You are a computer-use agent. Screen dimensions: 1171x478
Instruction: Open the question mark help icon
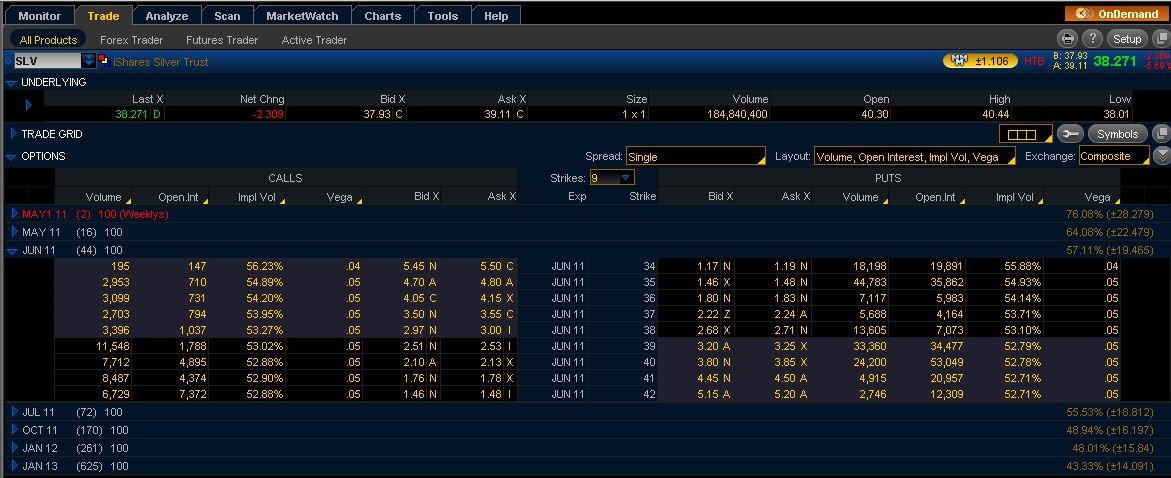[x=1092, y=39]
